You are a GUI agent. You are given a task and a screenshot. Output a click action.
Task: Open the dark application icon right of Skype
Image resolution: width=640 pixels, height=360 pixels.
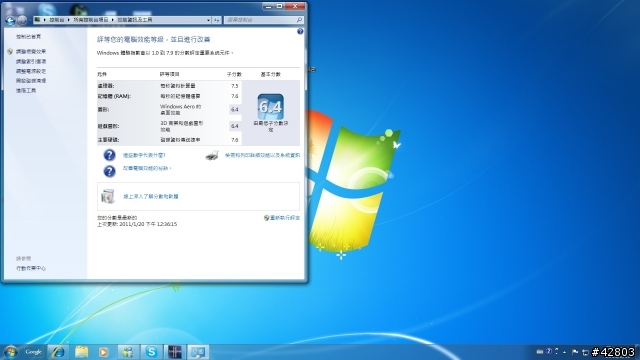coord(175,352)
